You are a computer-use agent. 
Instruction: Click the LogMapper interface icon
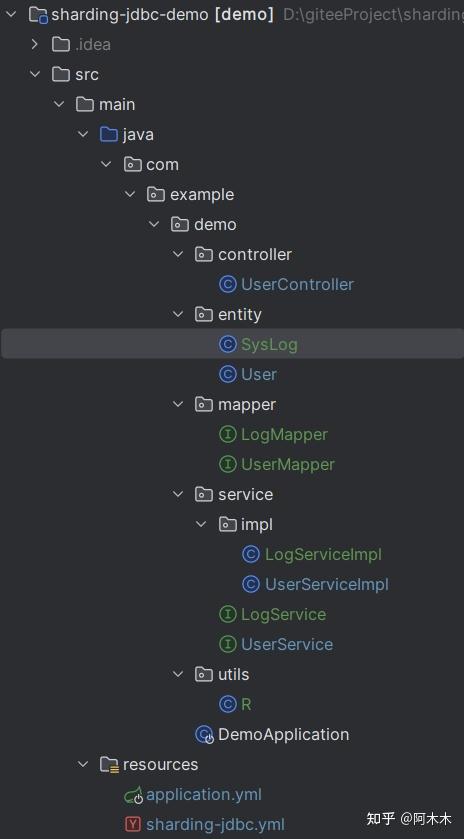point(227,434)
